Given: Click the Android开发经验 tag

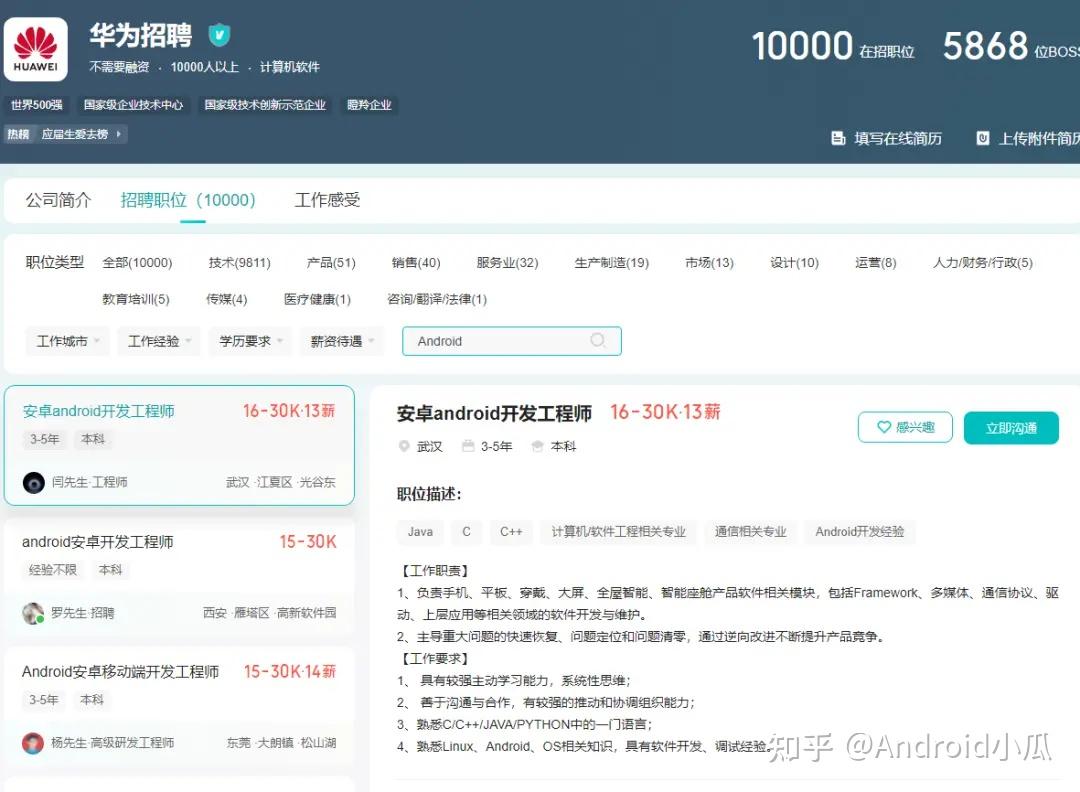Looking at the screenshot, I should [x=860, y=532].
